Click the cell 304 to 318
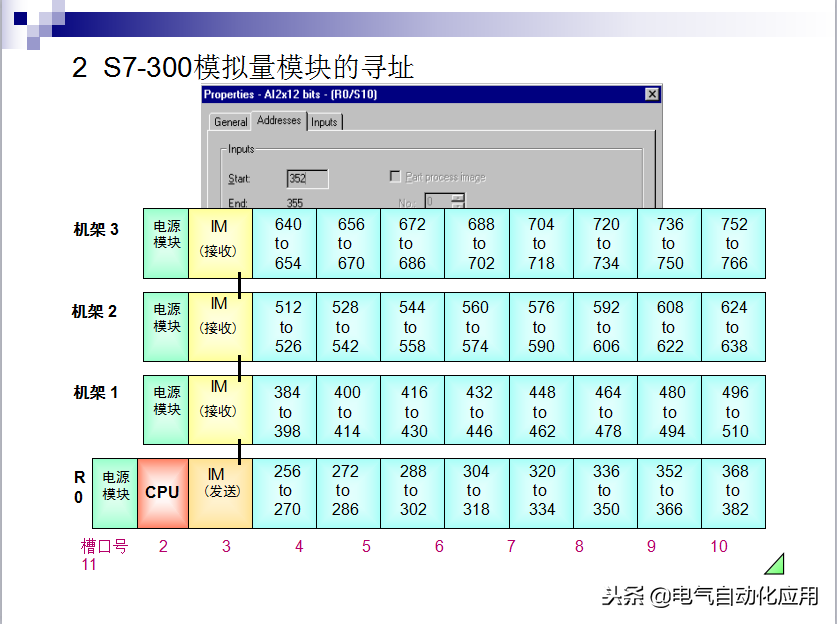This screenshot has height=624, width=837. pyautogui.click(x=477, y=493)
